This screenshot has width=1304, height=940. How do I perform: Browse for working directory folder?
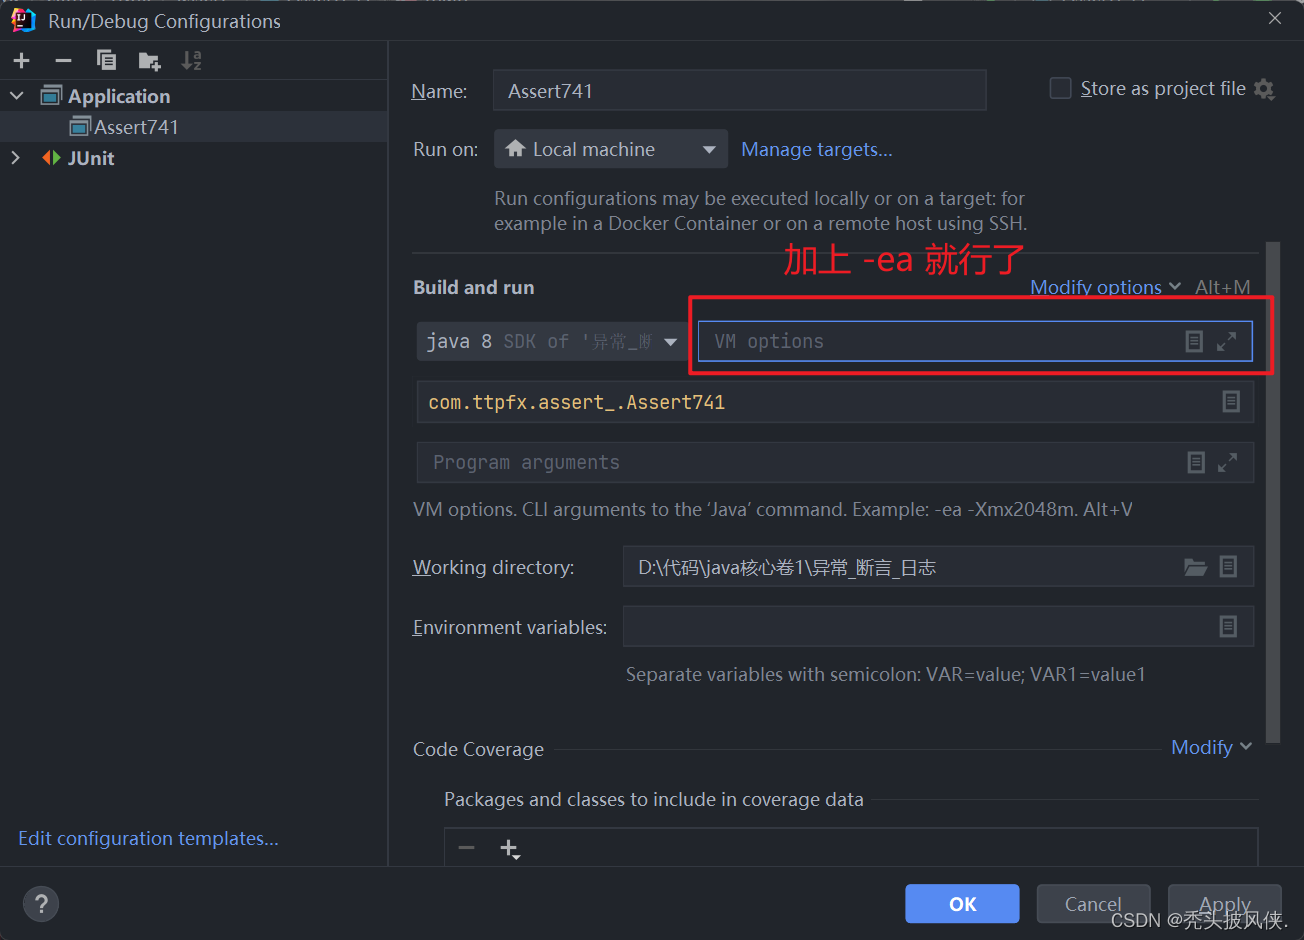coord(1195,567)
